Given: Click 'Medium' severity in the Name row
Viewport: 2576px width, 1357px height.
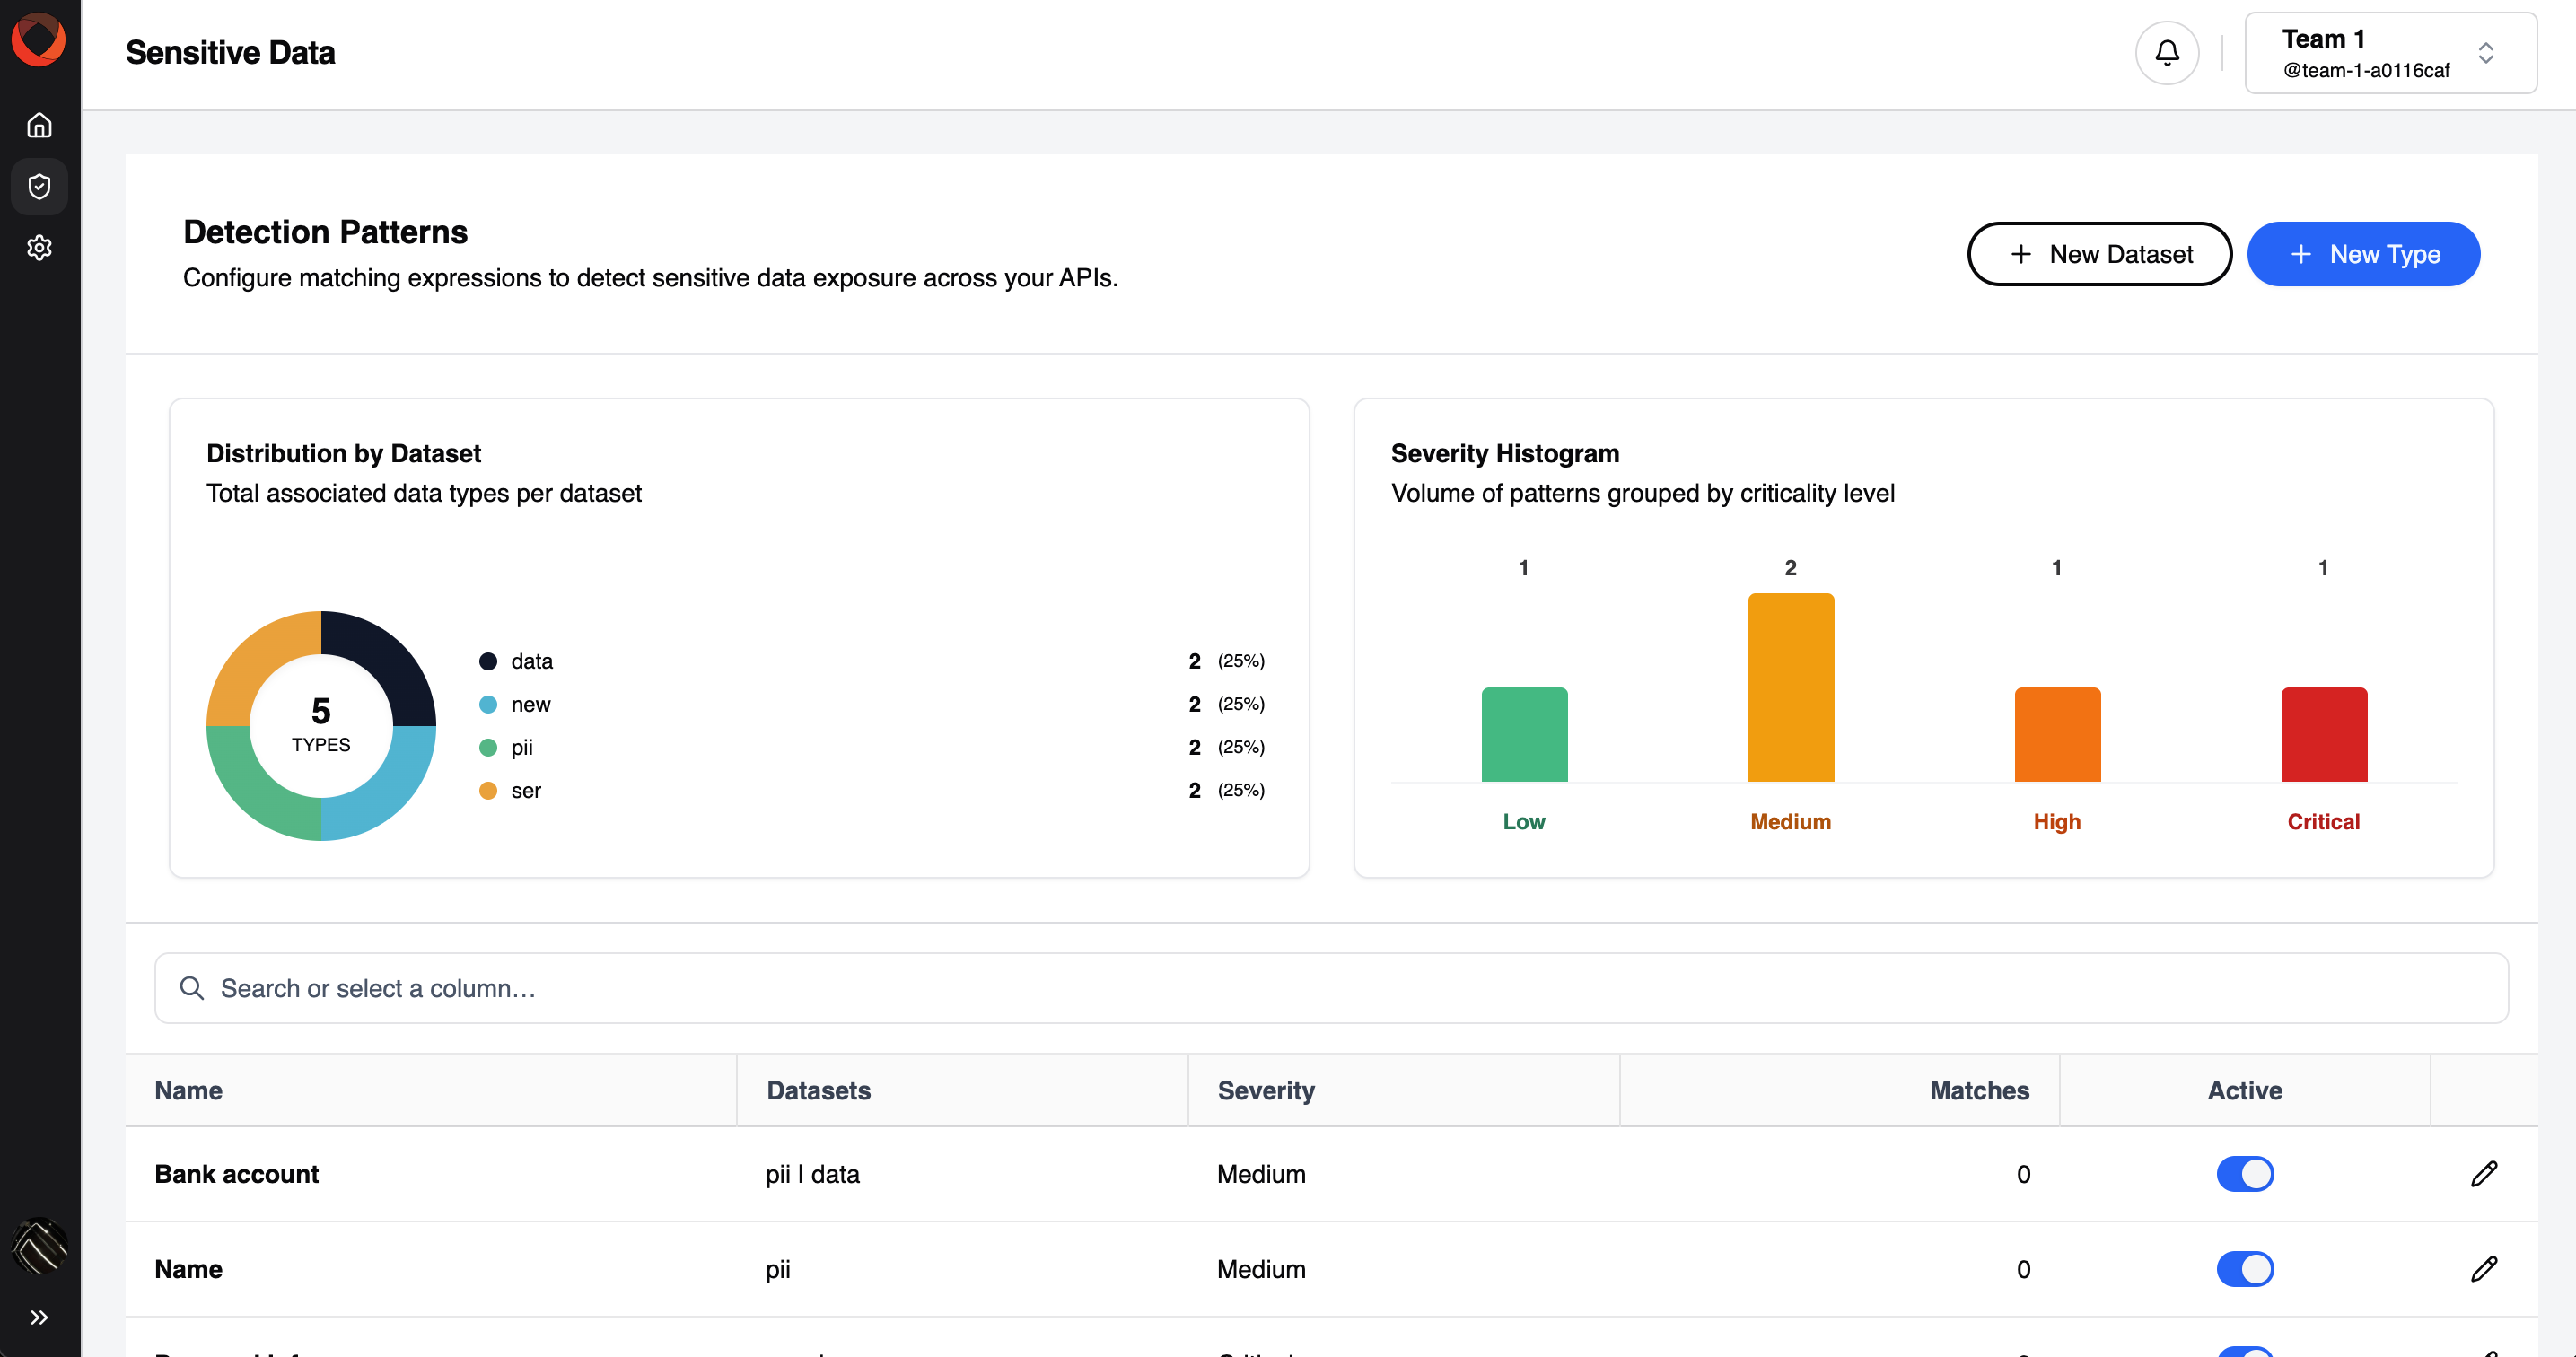Looking at the screenshot, I should click(1261, 1269).
